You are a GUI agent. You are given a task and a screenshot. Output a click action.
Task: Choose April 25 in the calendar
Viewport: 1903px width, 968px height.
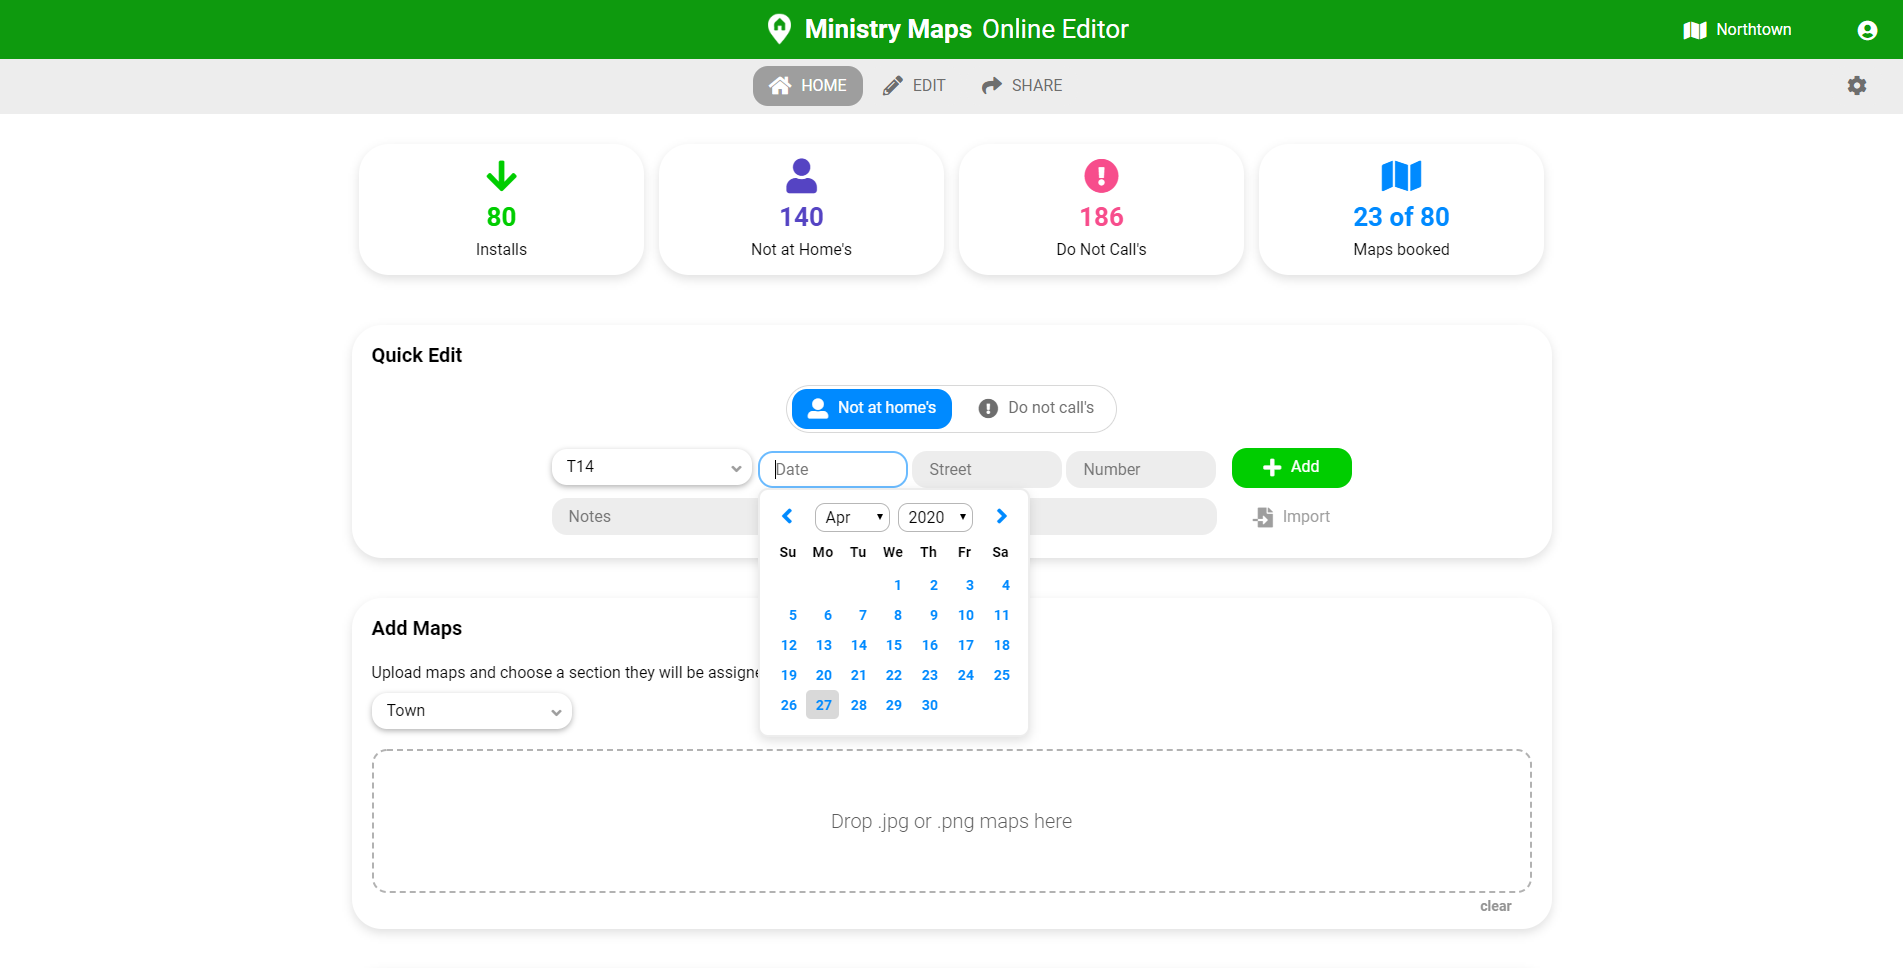click(x=1002, y=675)
